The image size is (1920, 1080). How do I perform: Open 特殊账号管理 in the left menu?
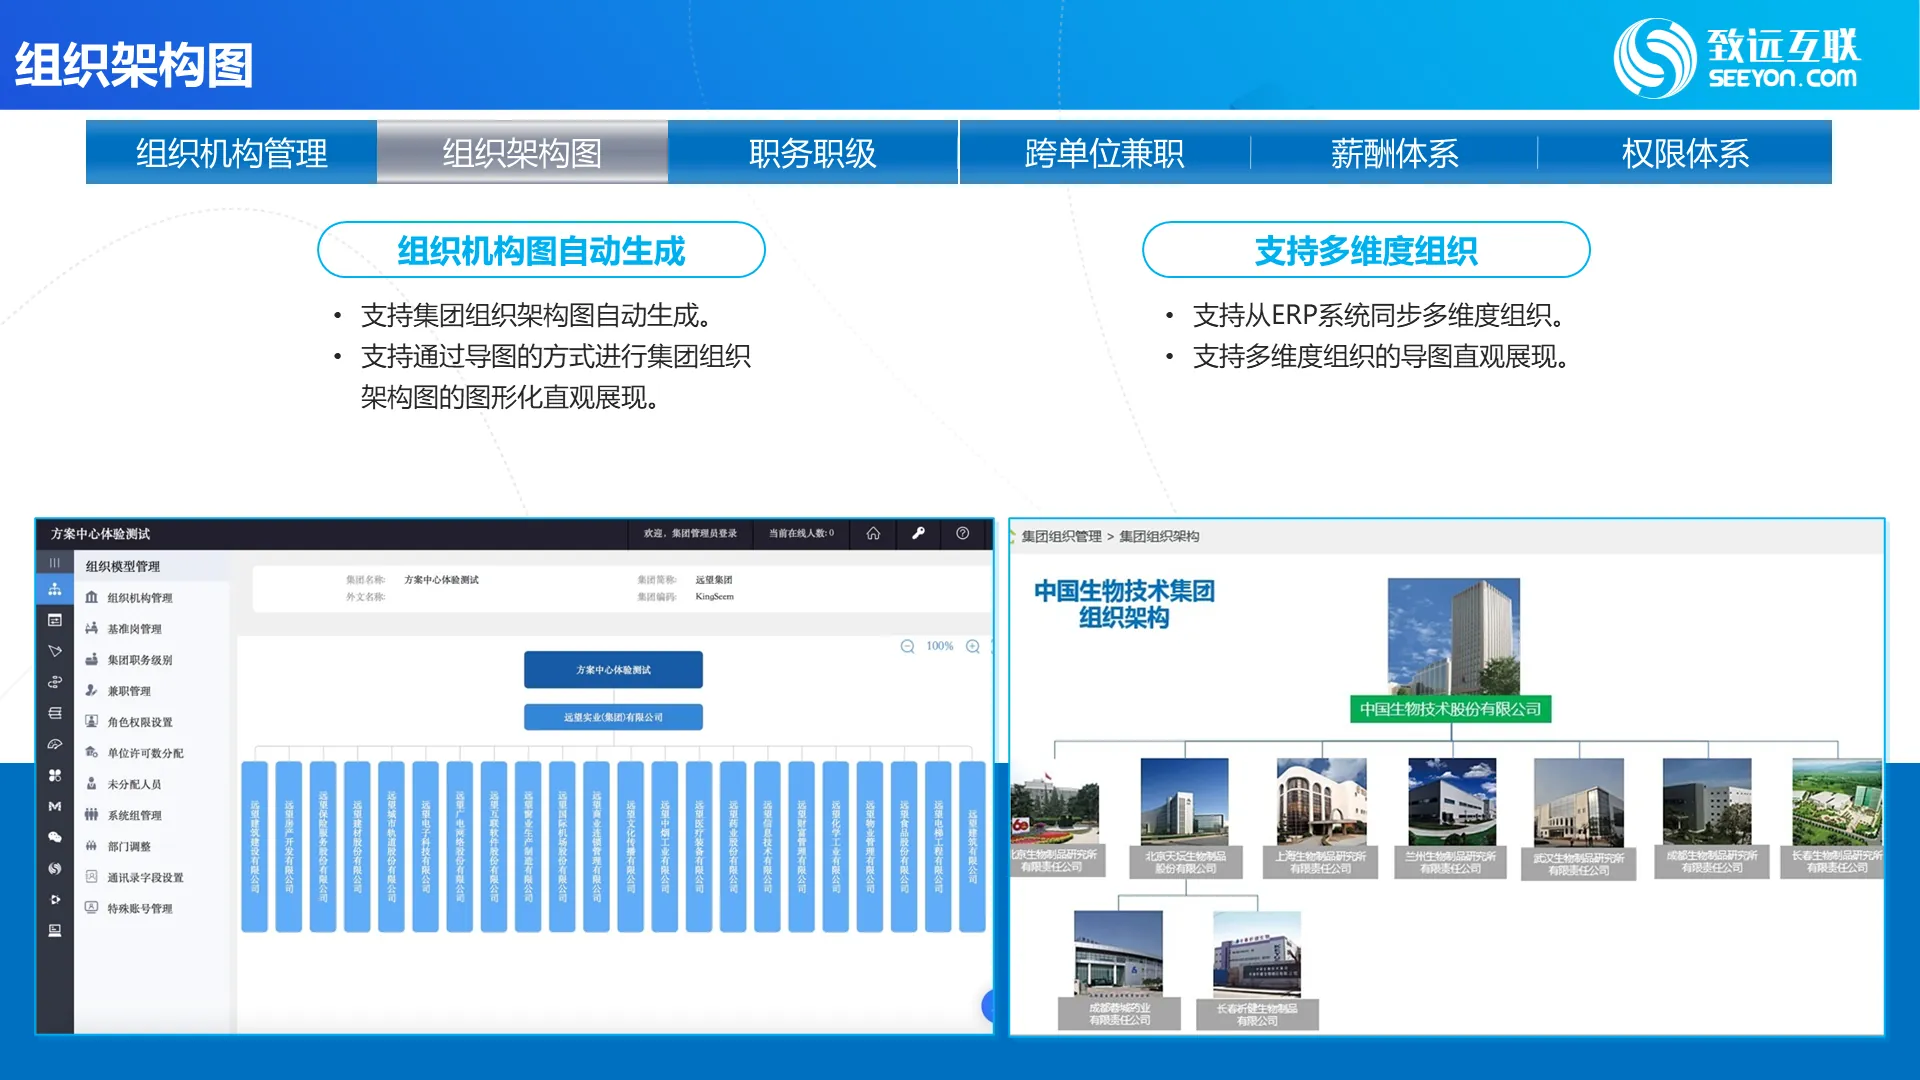(140, 908)
